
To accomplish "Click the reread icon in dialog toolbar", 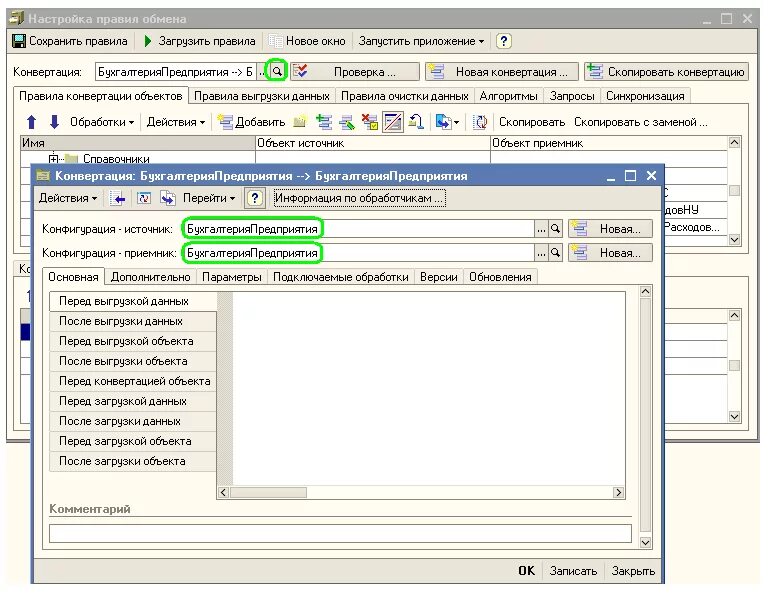I will [x=144, y=198].
